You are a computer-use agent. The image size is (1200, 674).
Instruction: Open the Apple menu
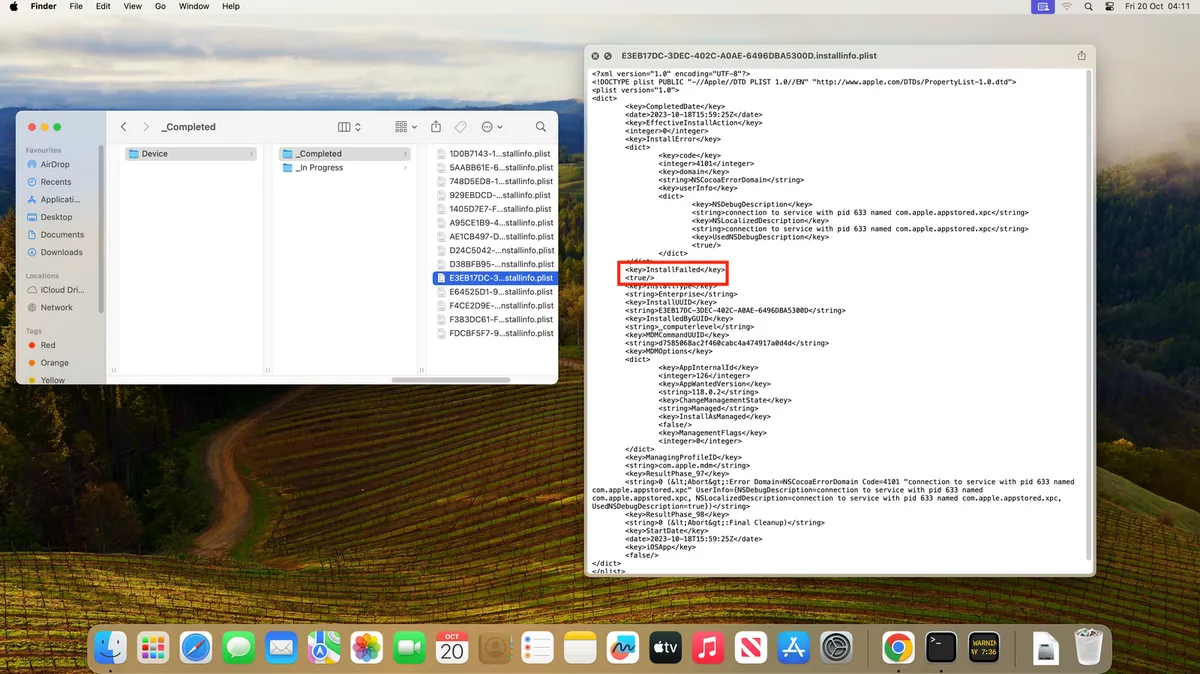(13, 7)
